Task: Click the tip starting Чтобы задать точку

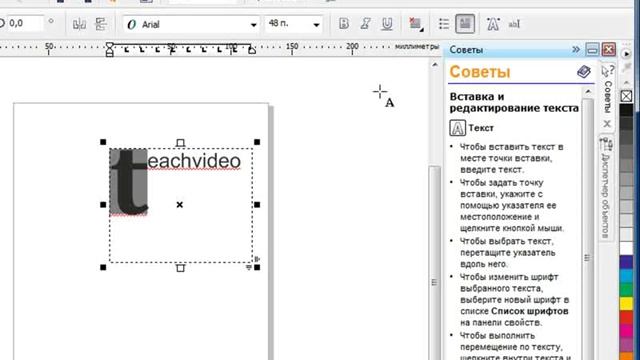Action: tap(512, 205)
